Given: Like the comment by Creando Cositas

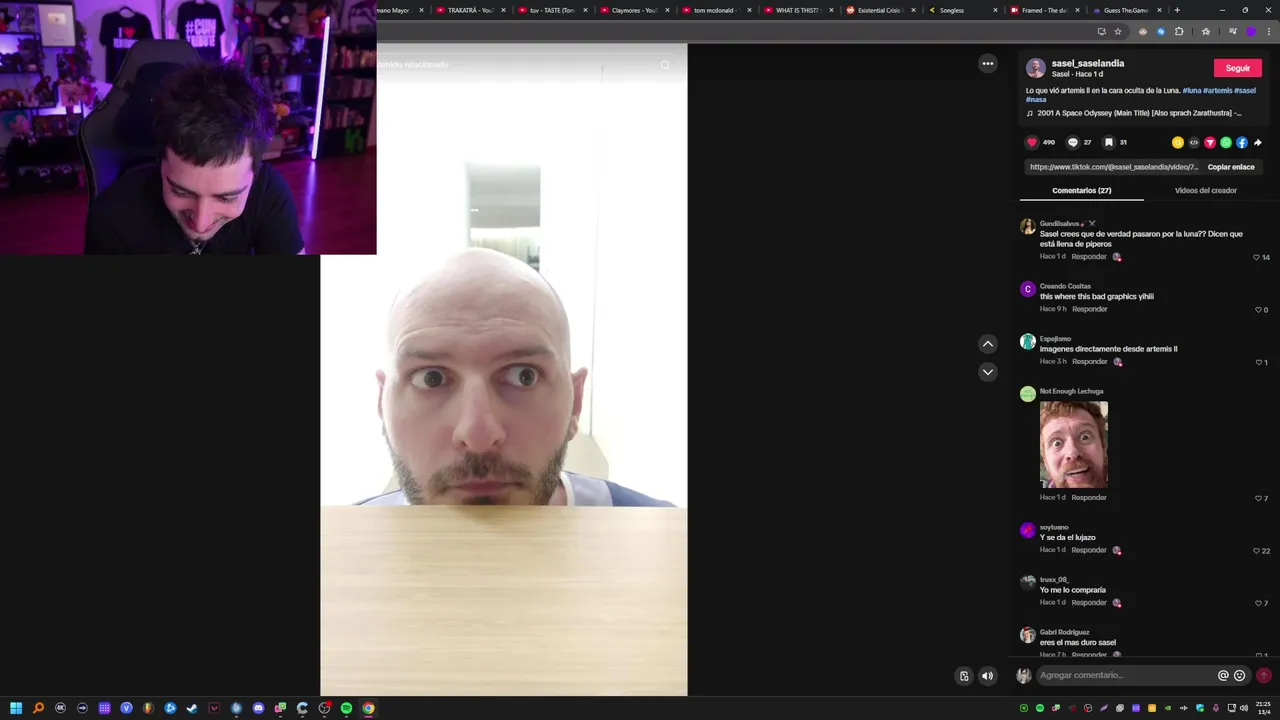Looking at the screenshot, I should (x=1258, y=310).
